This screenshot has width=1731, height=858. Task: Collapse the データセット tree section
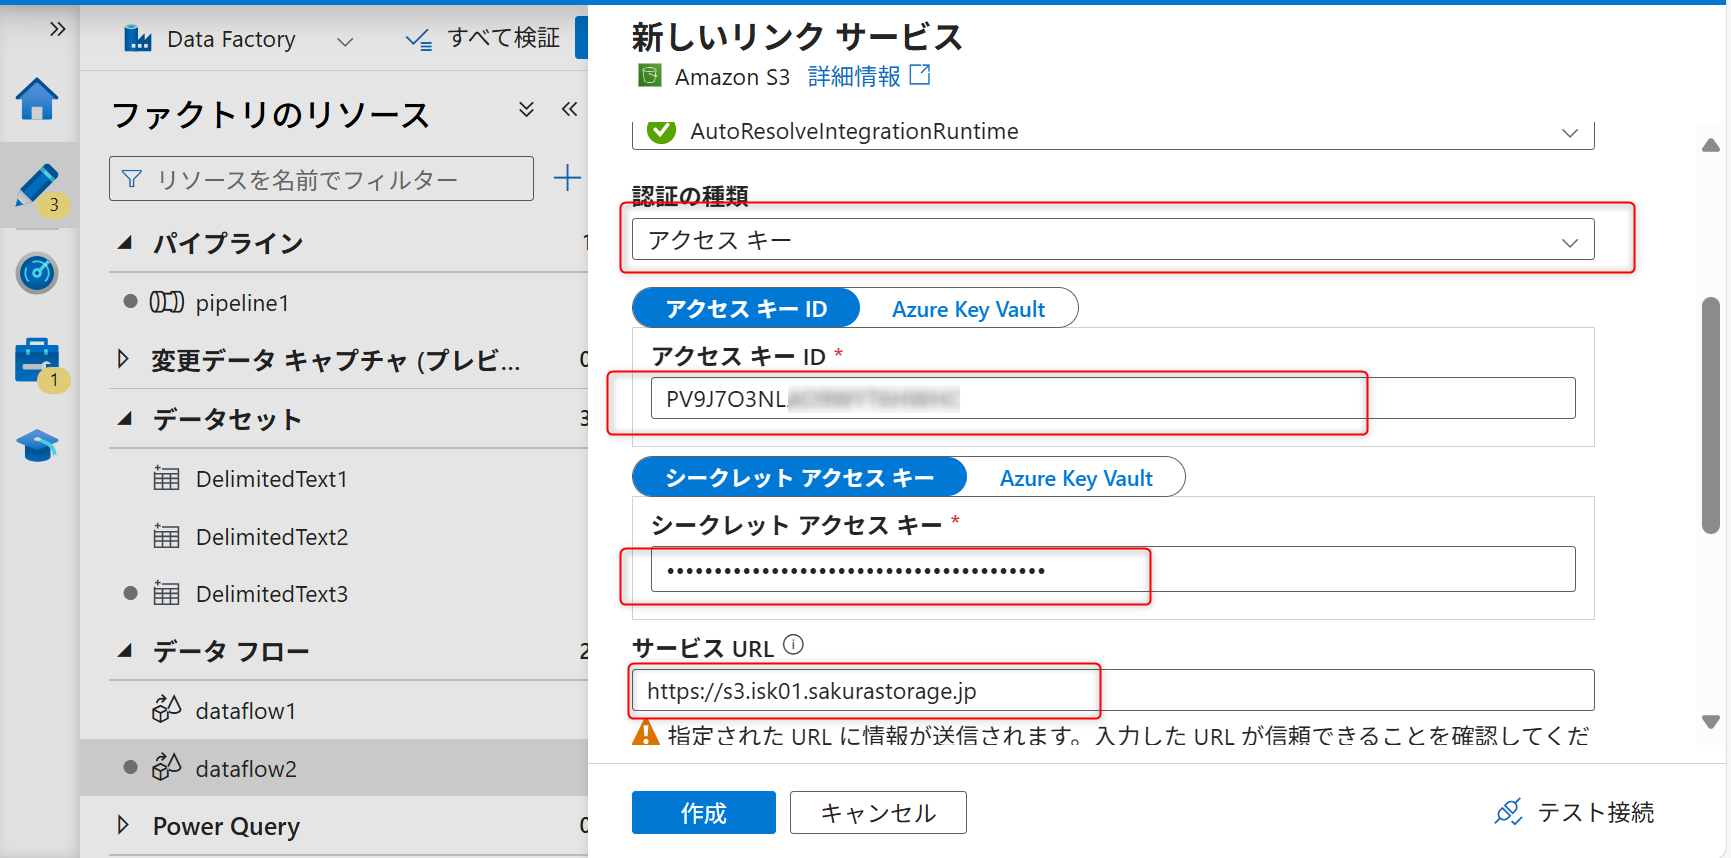125,419
